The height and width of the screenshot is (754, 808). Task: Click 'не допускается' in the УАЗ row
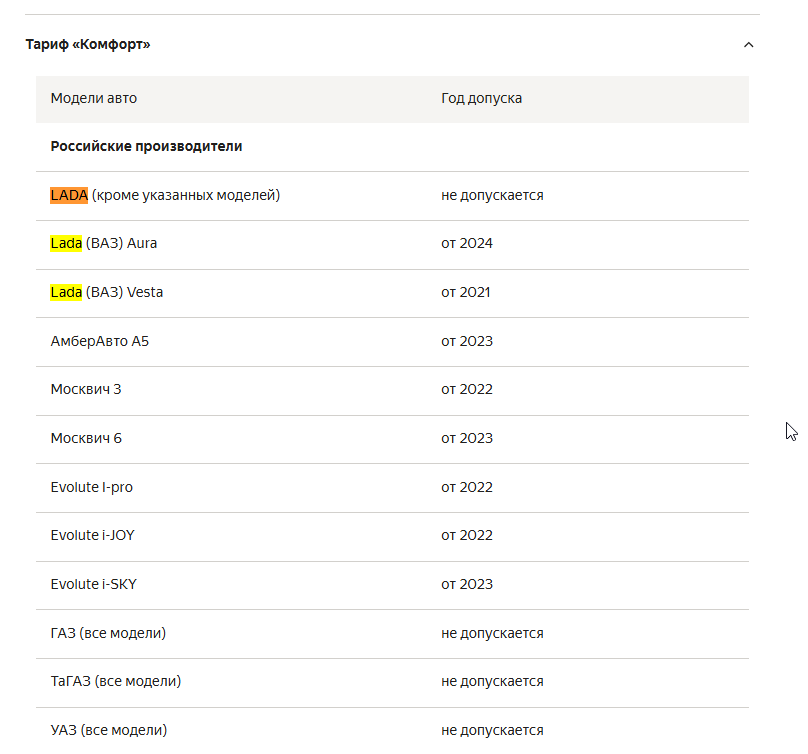[x=492, y=730]
